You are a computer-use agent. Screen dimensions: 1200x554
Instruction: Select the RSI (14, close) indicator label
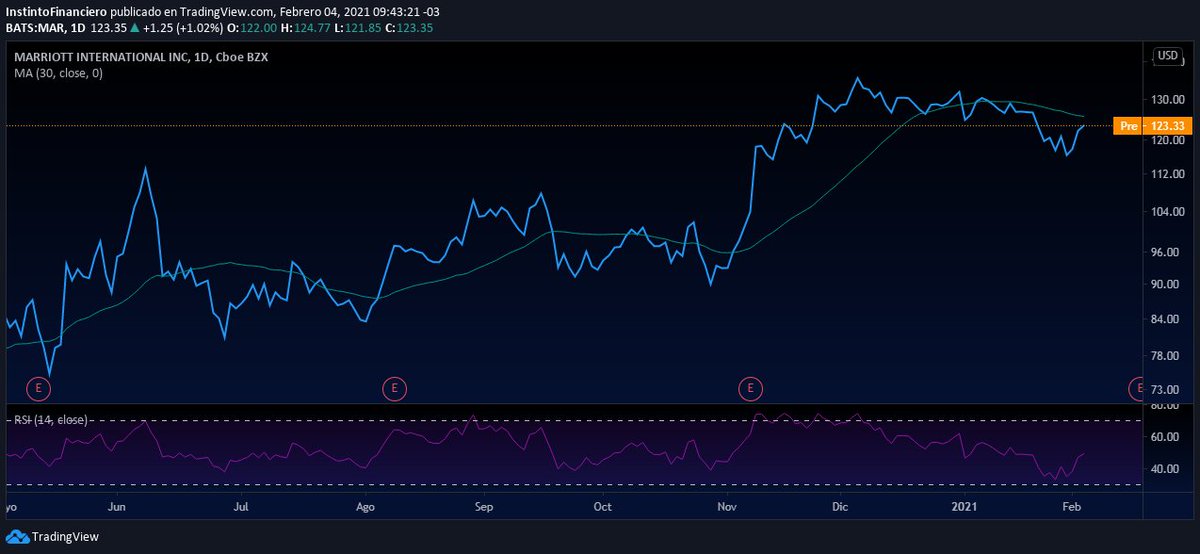pyautogui.click(x=50, y=419)
